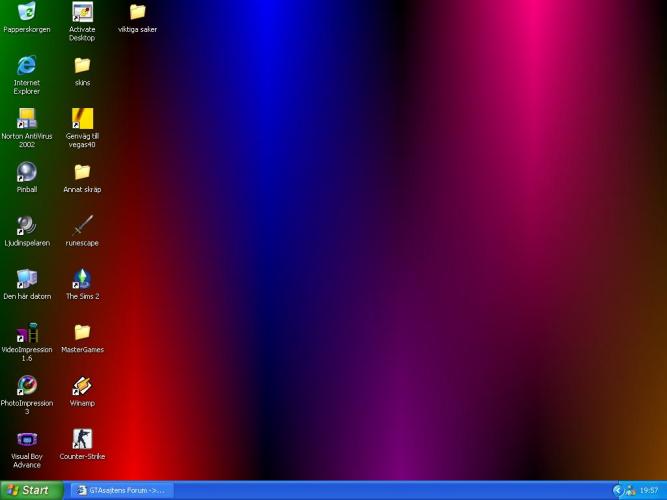Open the Papperskorgen recycle bin icon
667x500 pixels.
[x=27, y=13]
